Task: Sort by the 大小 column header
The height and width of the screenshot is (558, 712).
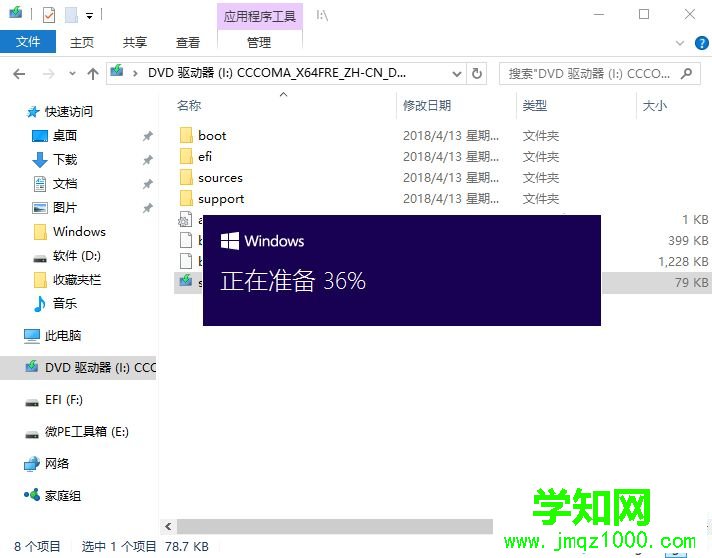Action: coord(654,105)
